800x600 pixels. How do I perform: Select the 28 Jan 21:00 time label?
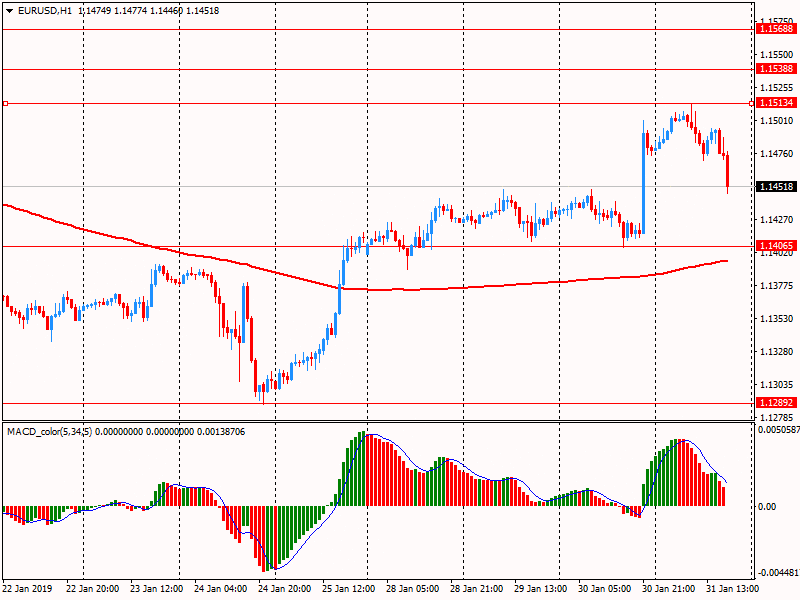(477, 588)
